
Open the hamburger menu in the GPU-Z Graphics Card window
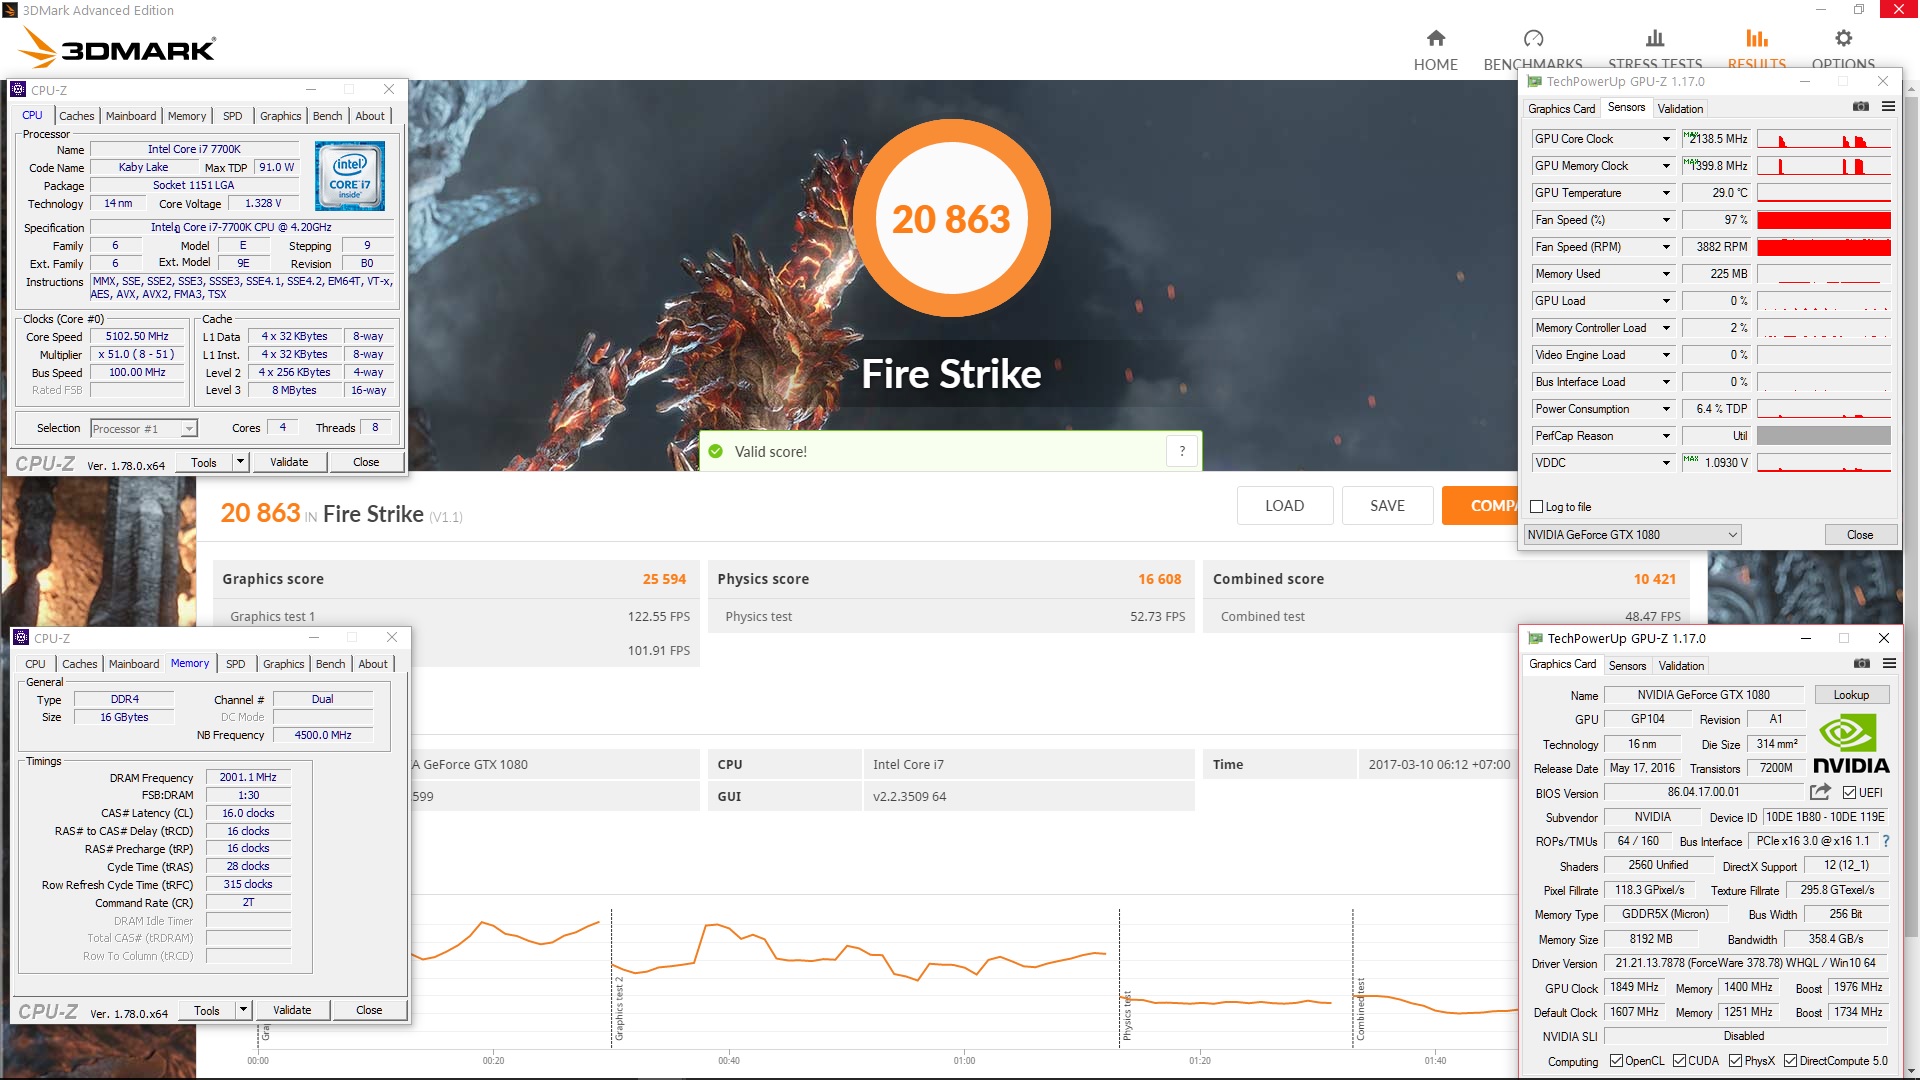pos(1889,664)
